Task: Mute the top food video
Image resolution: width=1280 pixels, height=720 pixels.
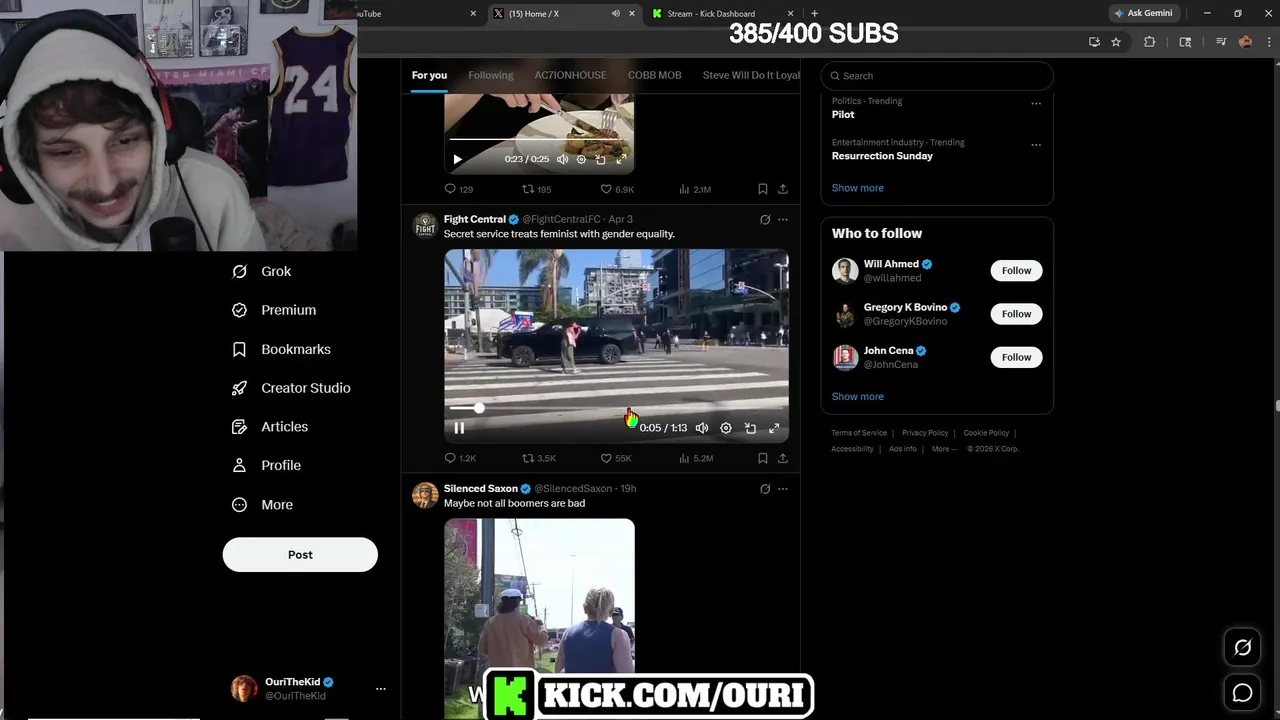Action: tap(562, 159)
